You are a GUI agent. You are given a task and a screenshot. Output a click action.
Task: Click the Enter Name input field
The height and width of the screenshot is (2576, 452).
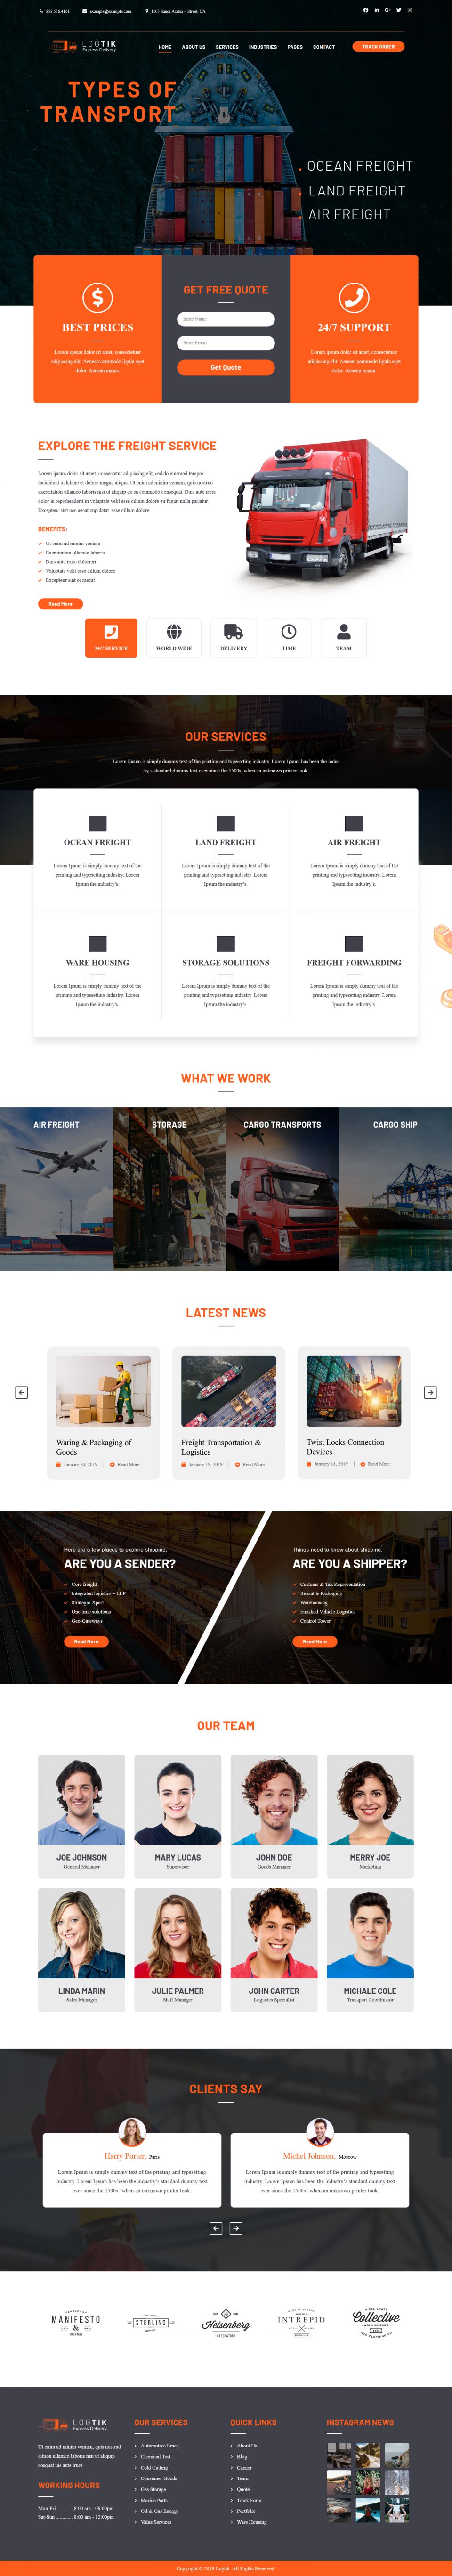[x=226, y=319]
